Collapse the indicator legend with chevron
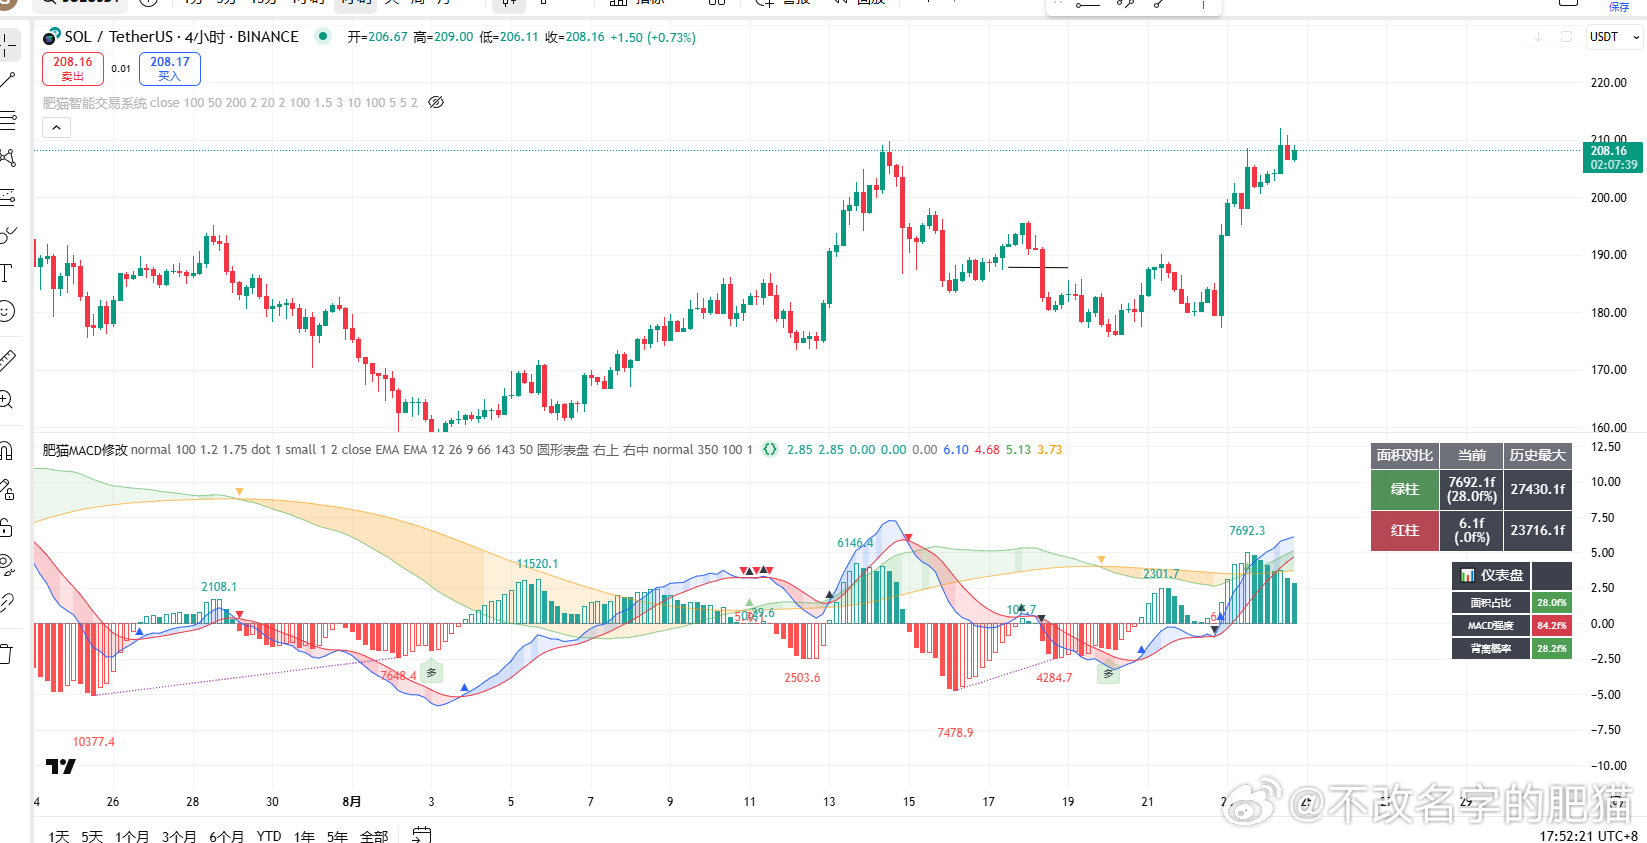The image size is (1647, 843). (56, 128)
